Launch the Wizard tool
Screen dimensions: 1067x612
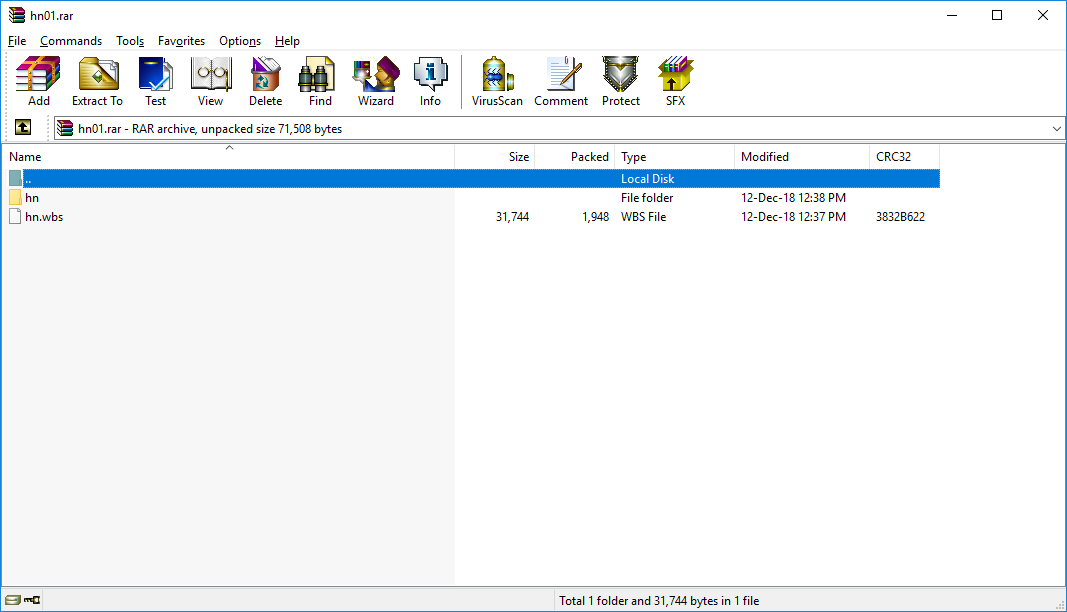376,81
